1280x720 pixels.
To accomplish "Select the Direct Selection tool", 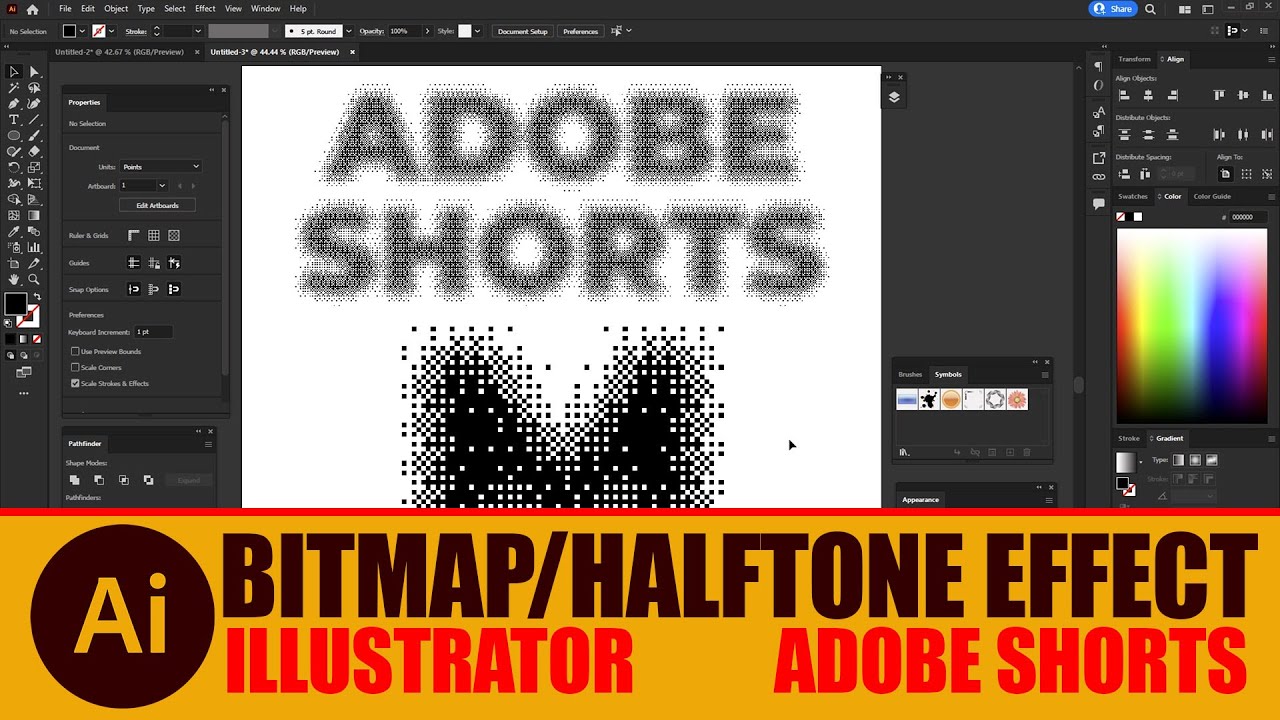I will click(34, 71).
